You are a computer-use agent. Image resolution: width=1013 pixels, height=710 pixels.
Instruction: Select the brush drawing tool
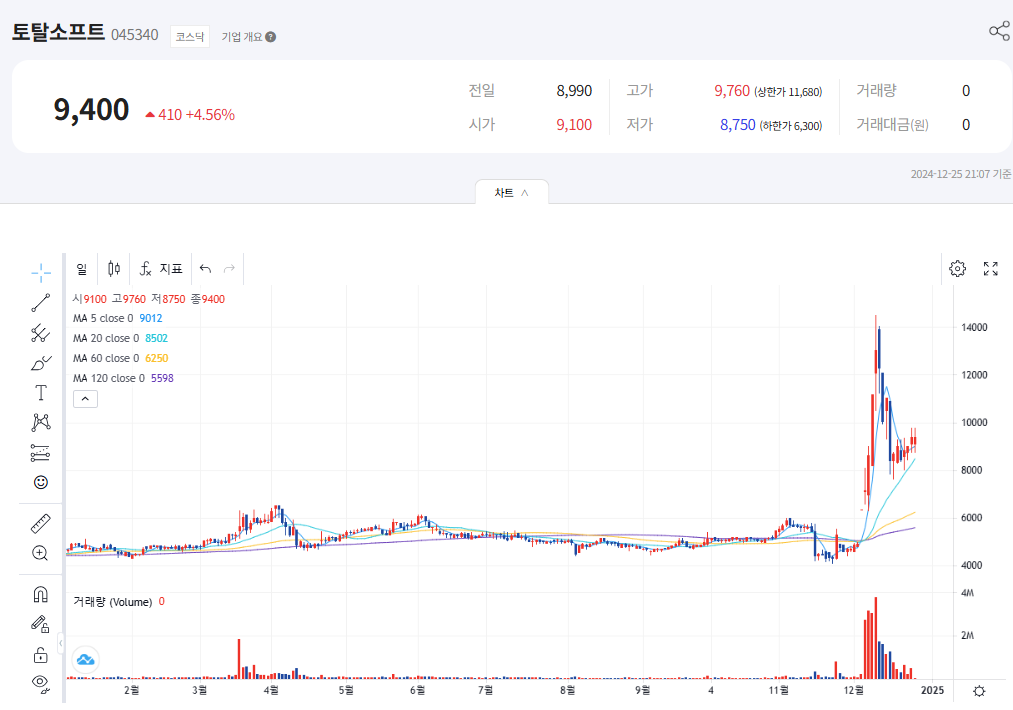(41, 363)
